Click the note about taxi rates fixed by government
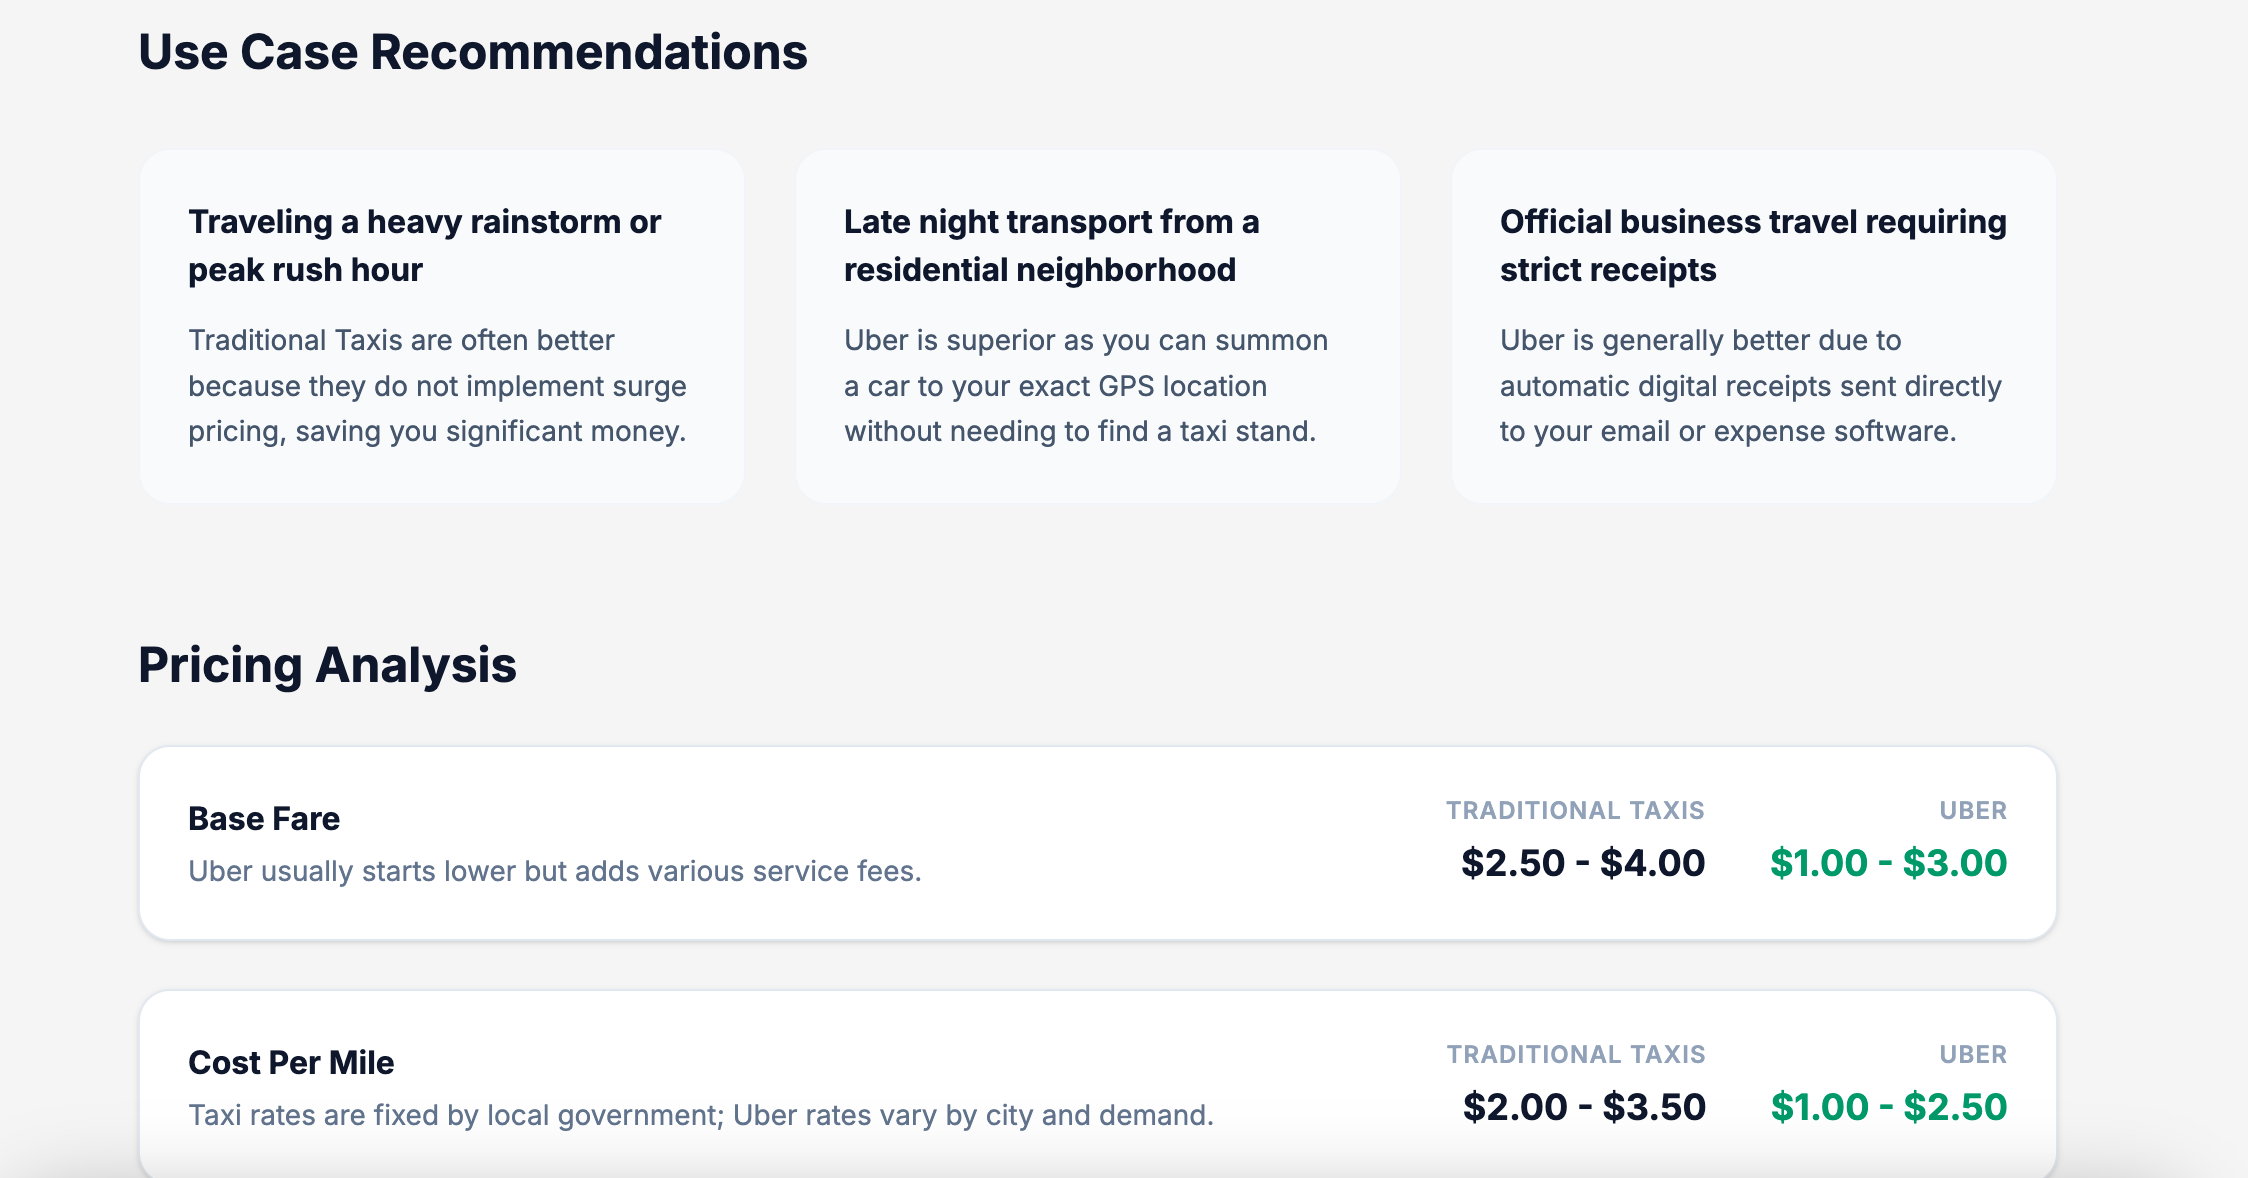The image size is (2248, 1178). click(700, 1115)
